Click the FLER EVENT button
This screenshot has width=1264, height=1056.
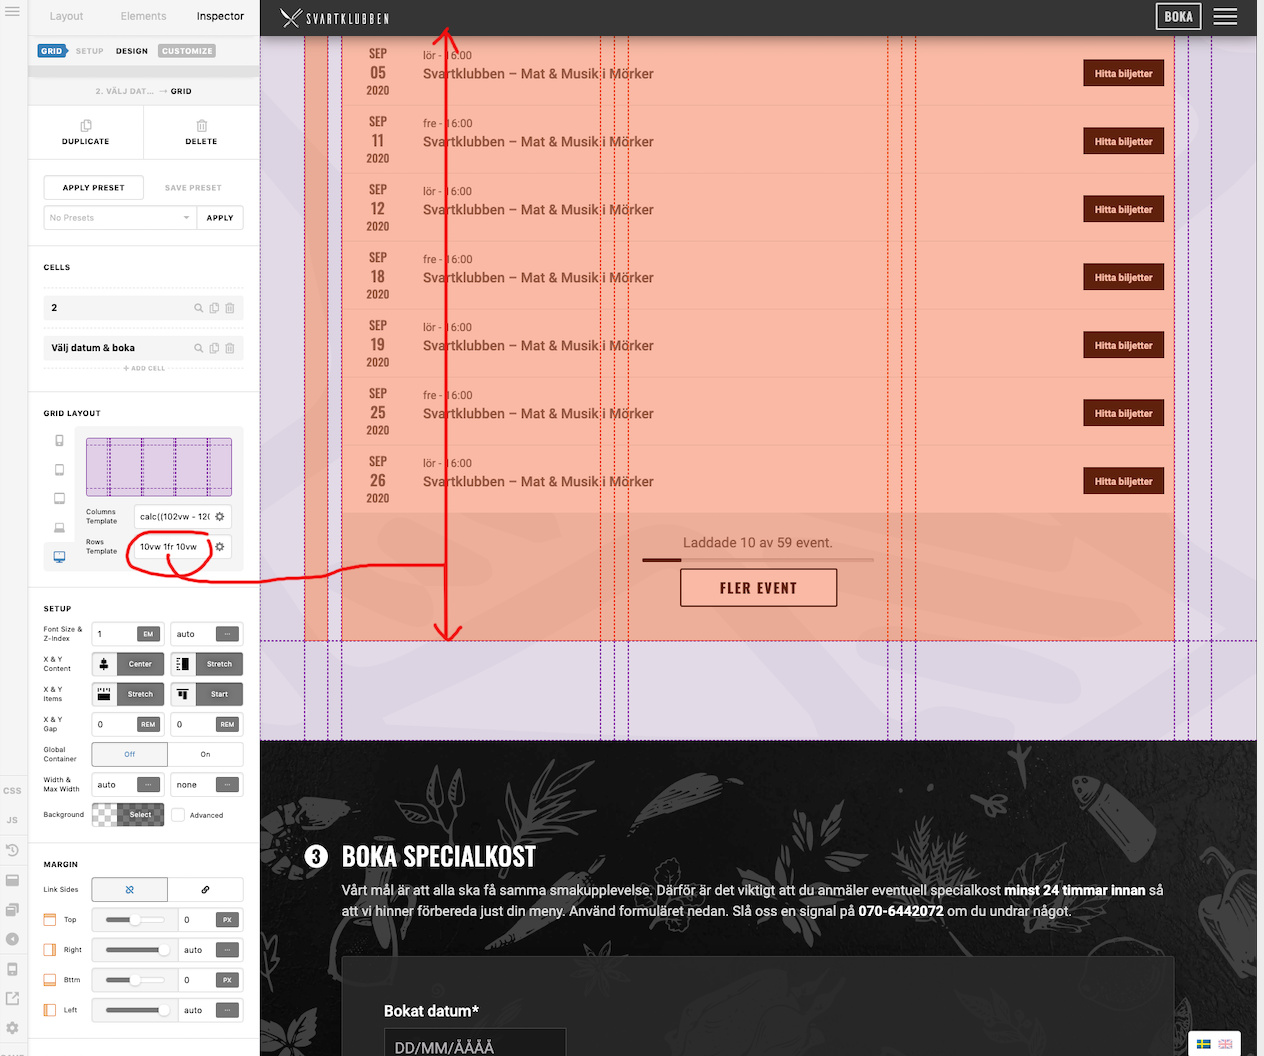click(x=758, y=588)
